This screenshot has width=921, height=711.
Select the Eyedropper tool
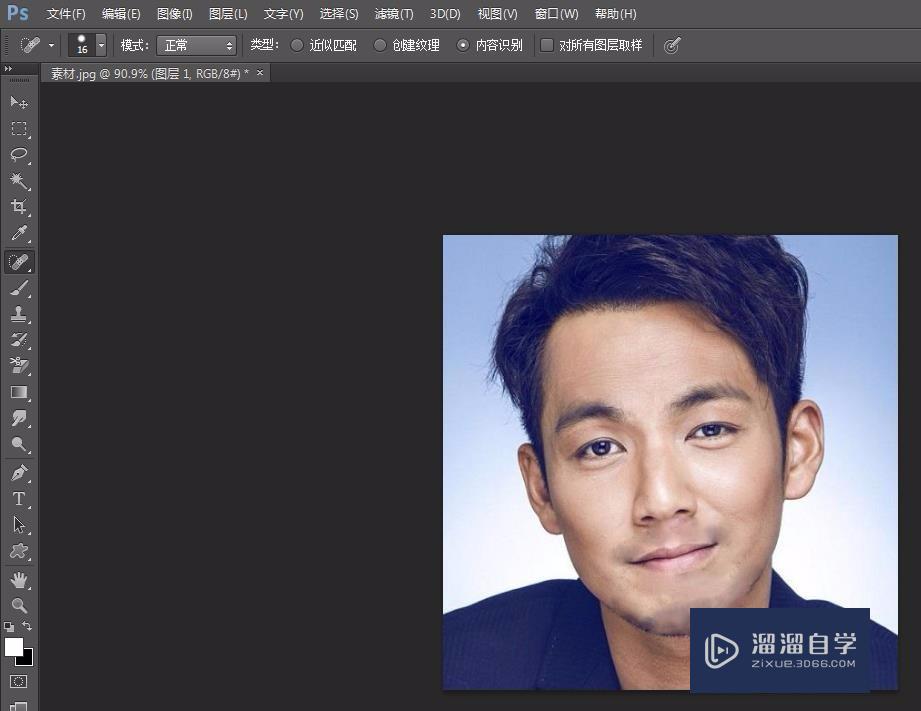[19, 233]
